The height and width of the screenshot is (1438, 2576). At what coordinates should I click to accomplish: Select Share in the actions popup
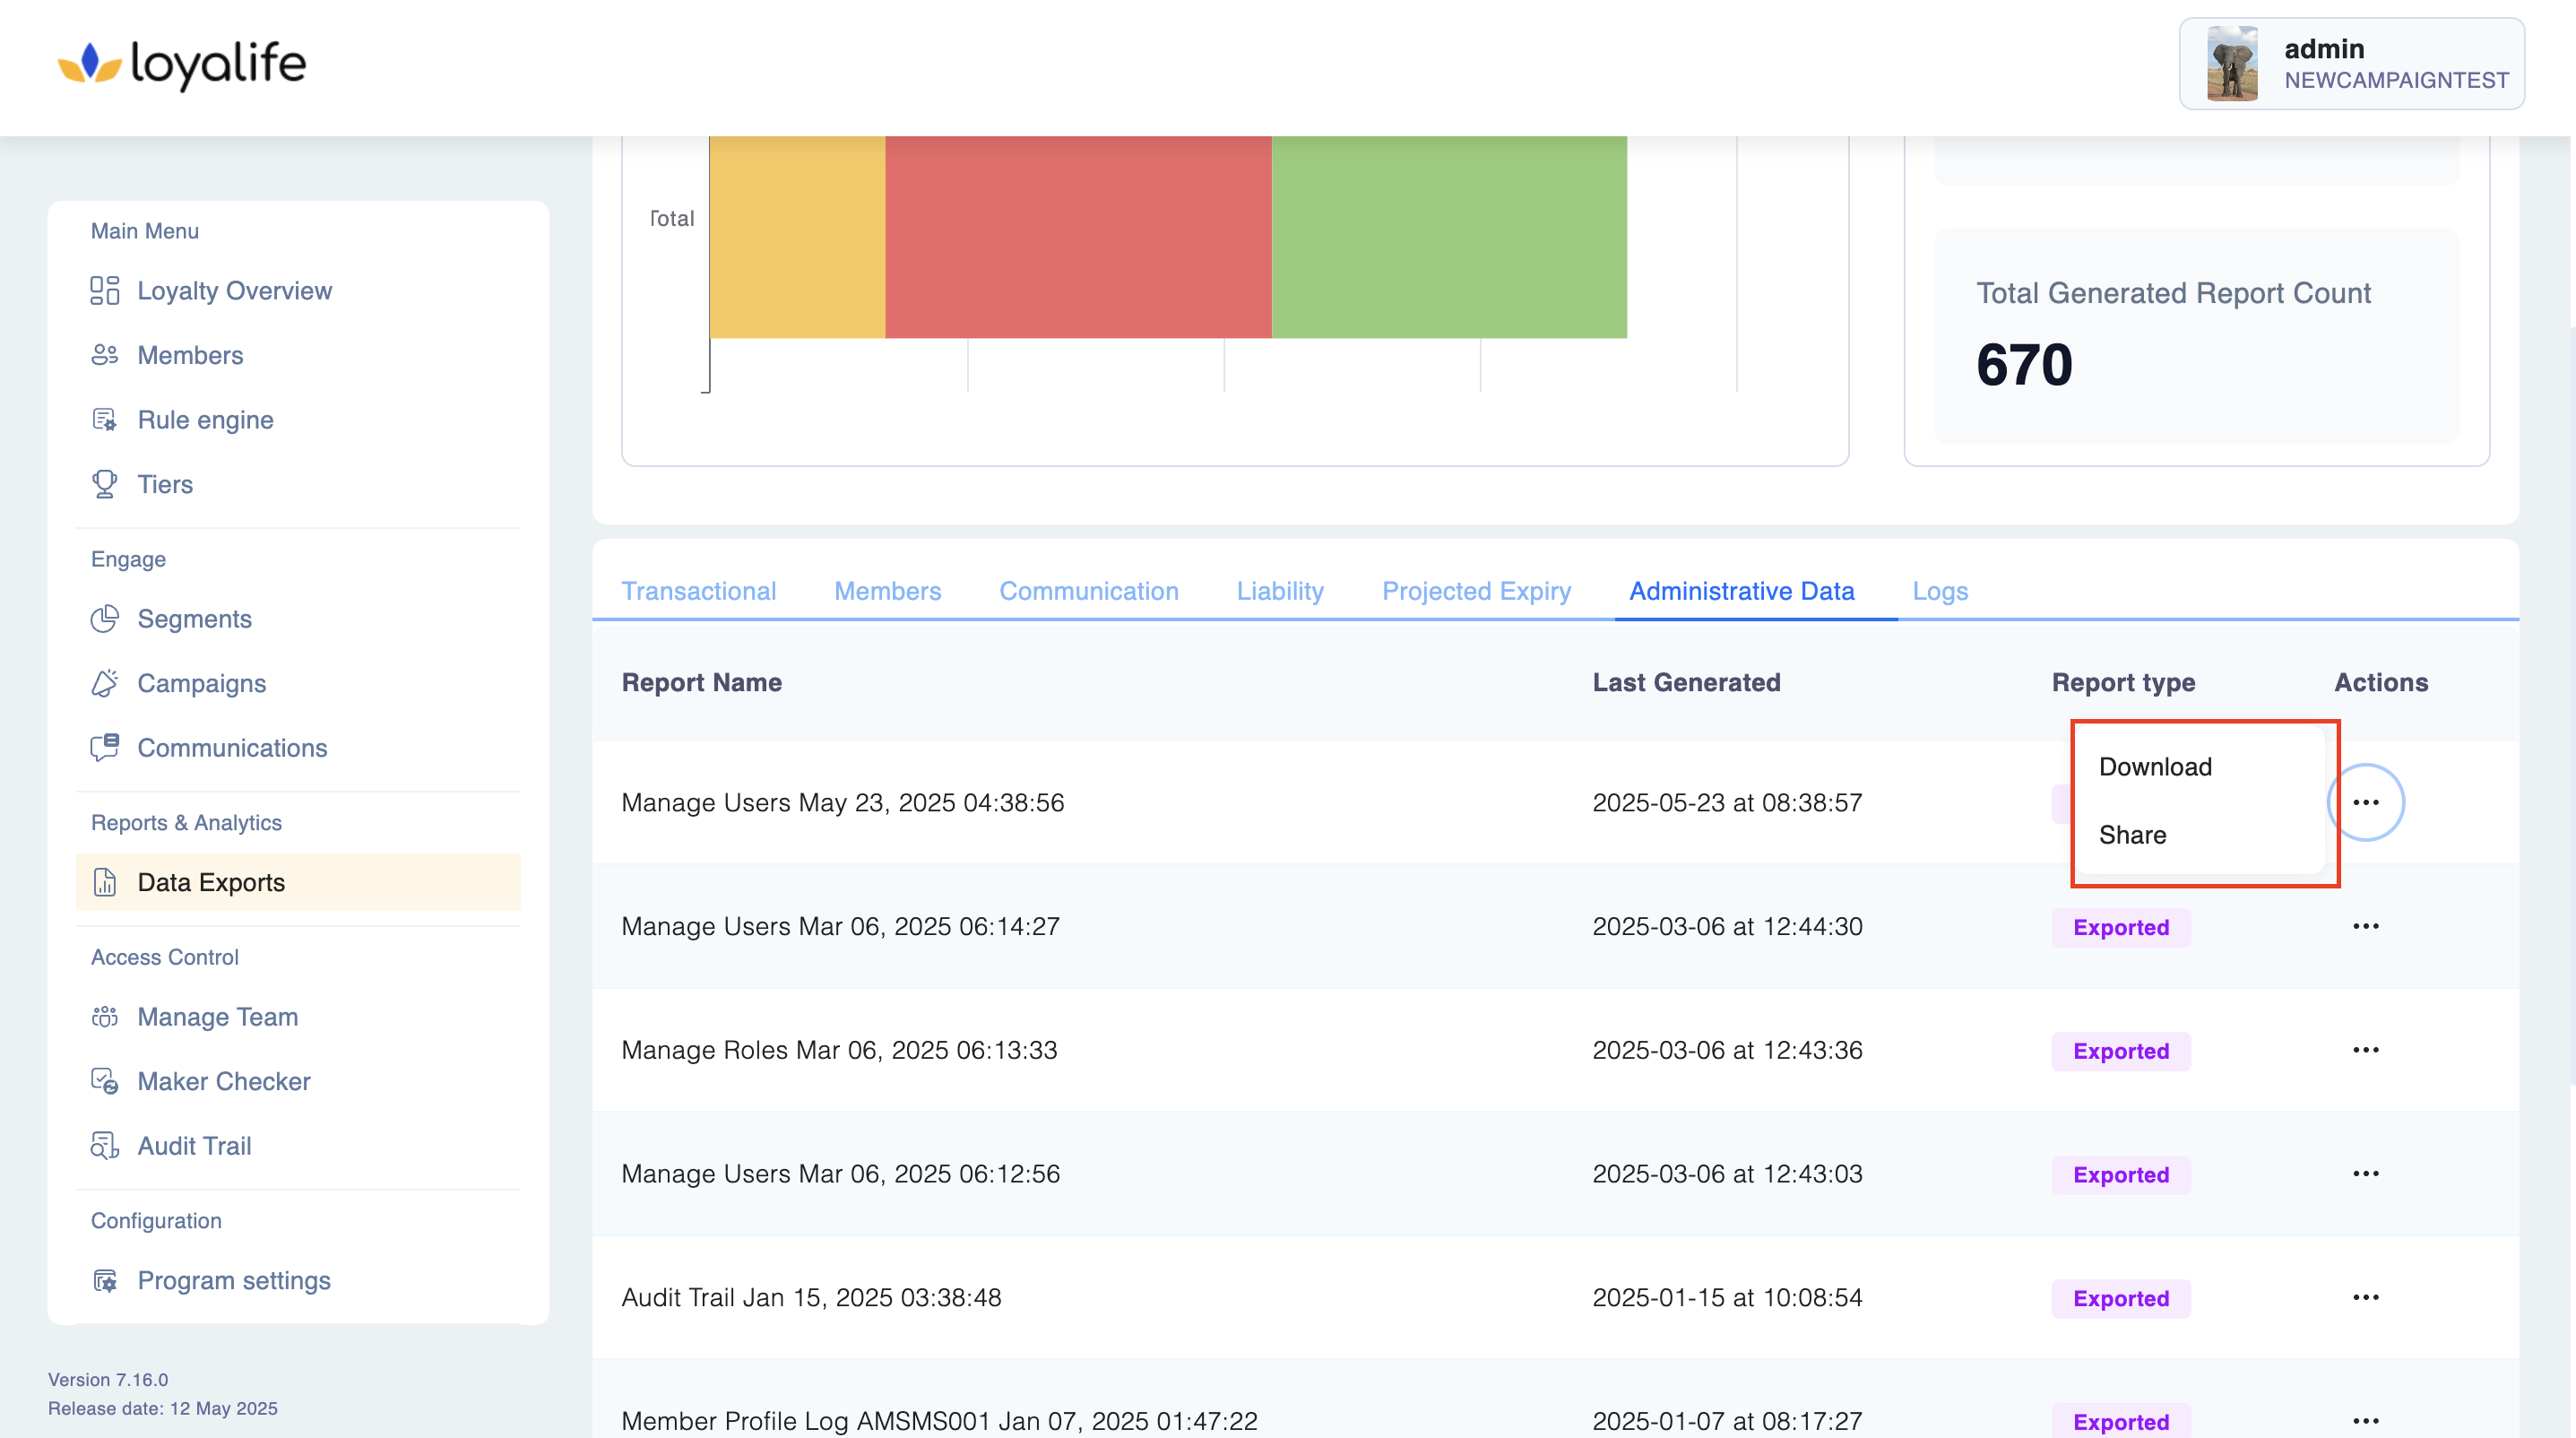click(x=2132, y=835)
